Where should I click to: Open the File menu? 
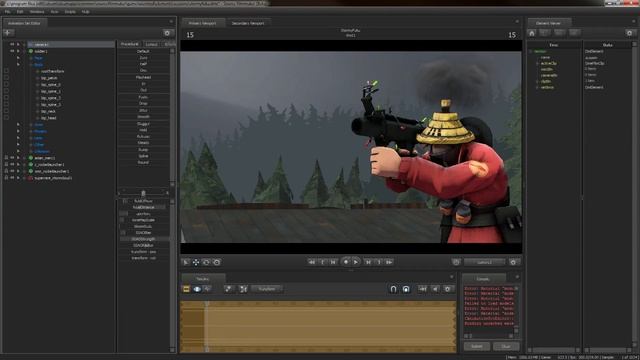[x=7, y=12]
